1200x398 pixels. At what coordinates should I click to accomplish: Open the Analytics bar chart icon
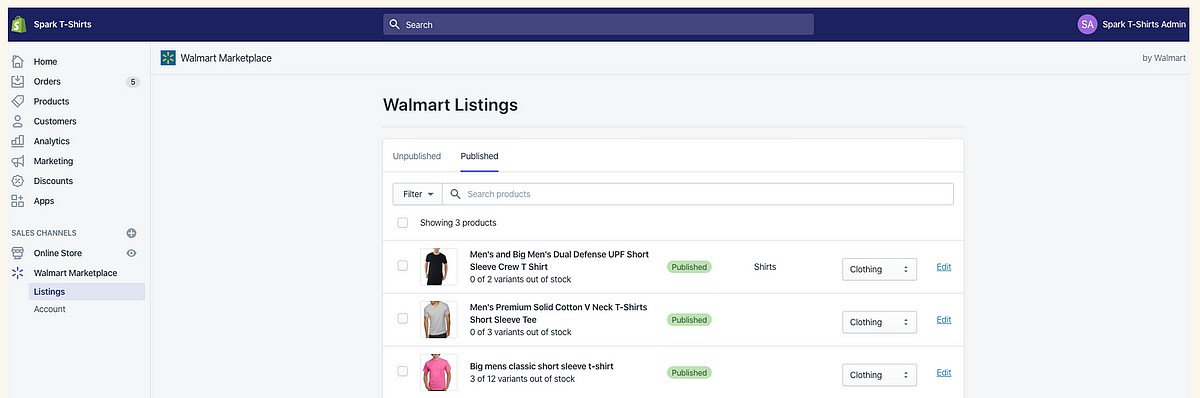coord(17,141)
